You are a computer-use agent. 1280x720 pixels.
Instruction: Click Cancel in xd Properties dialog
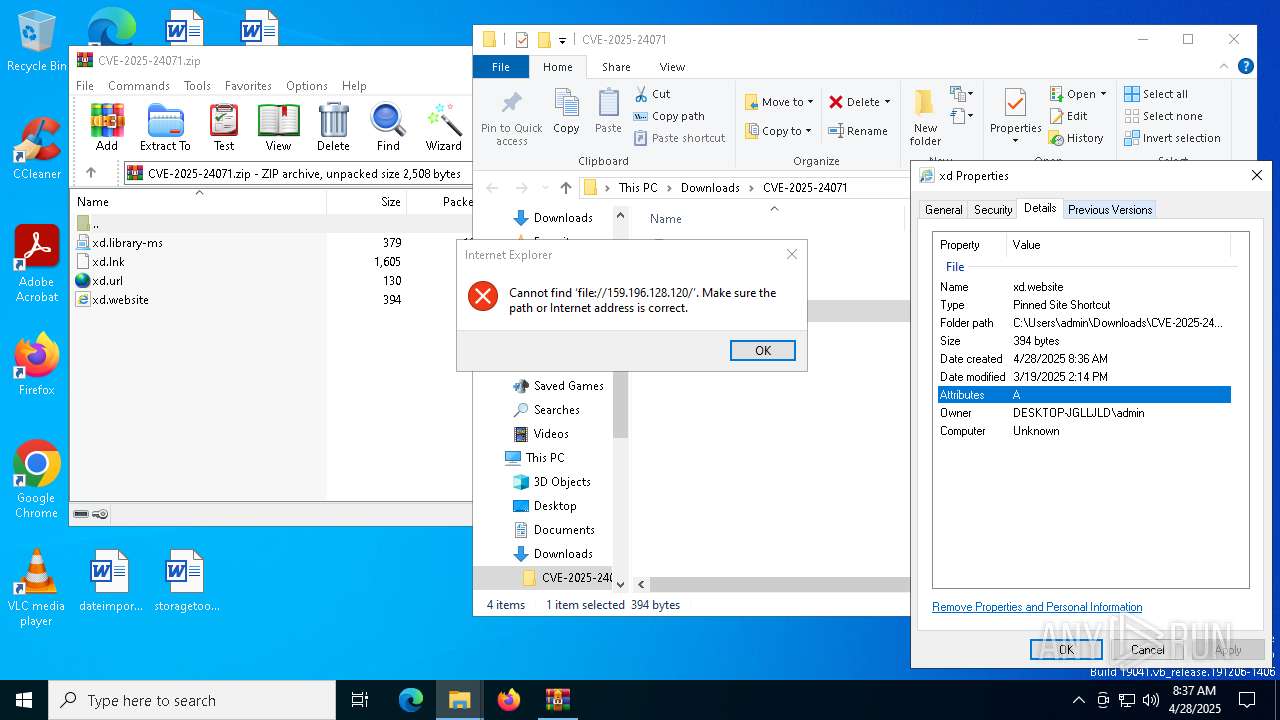tap(1147, 650)
